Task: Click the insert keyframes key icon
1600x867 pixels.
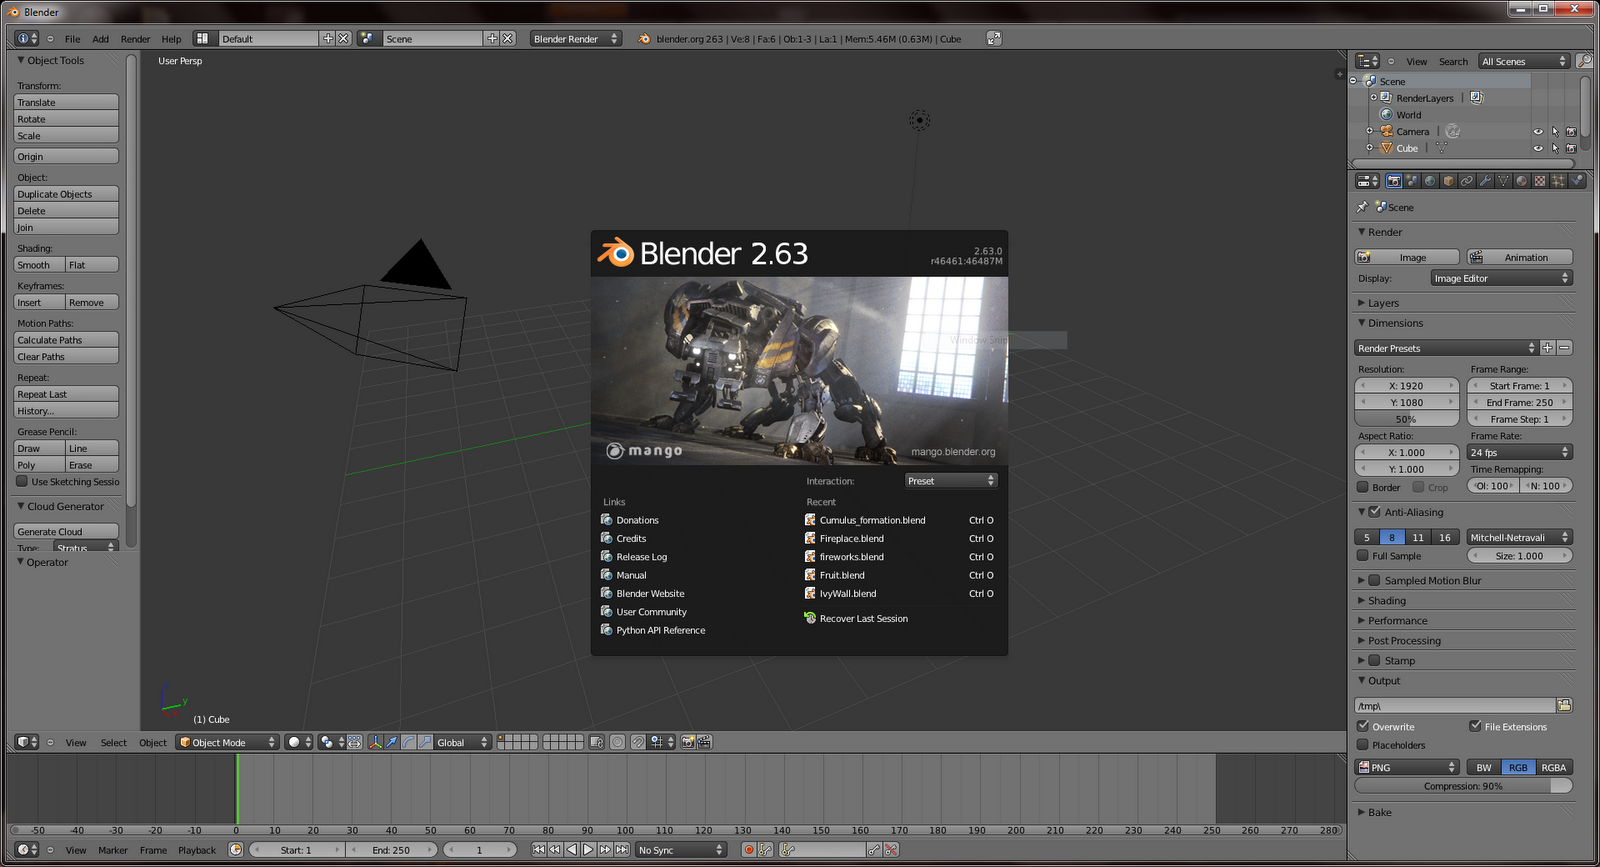Action: click(874, 850)
